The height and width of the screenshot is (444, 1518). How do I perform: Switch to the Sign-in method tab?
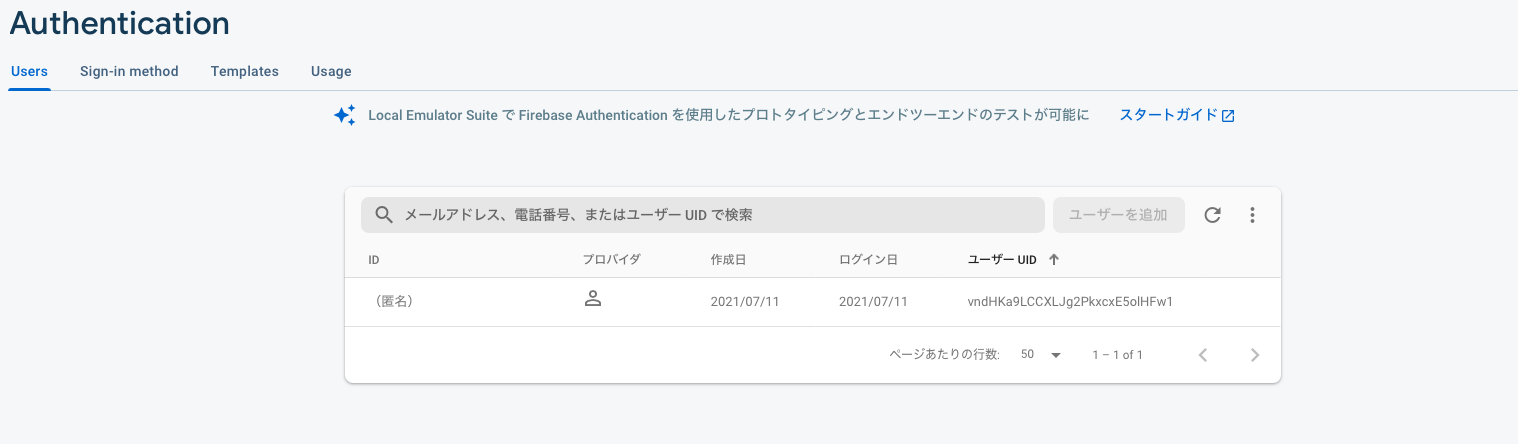point(129,71)
